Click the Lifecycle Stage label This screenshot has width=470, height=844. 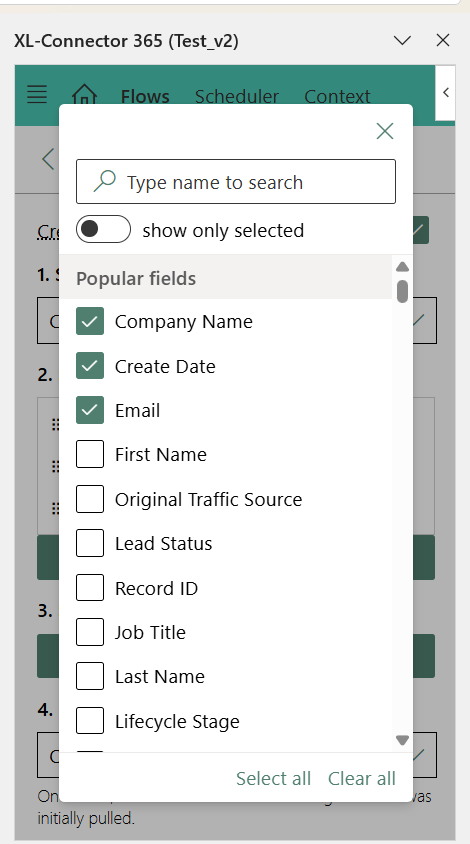pos(177,721)
